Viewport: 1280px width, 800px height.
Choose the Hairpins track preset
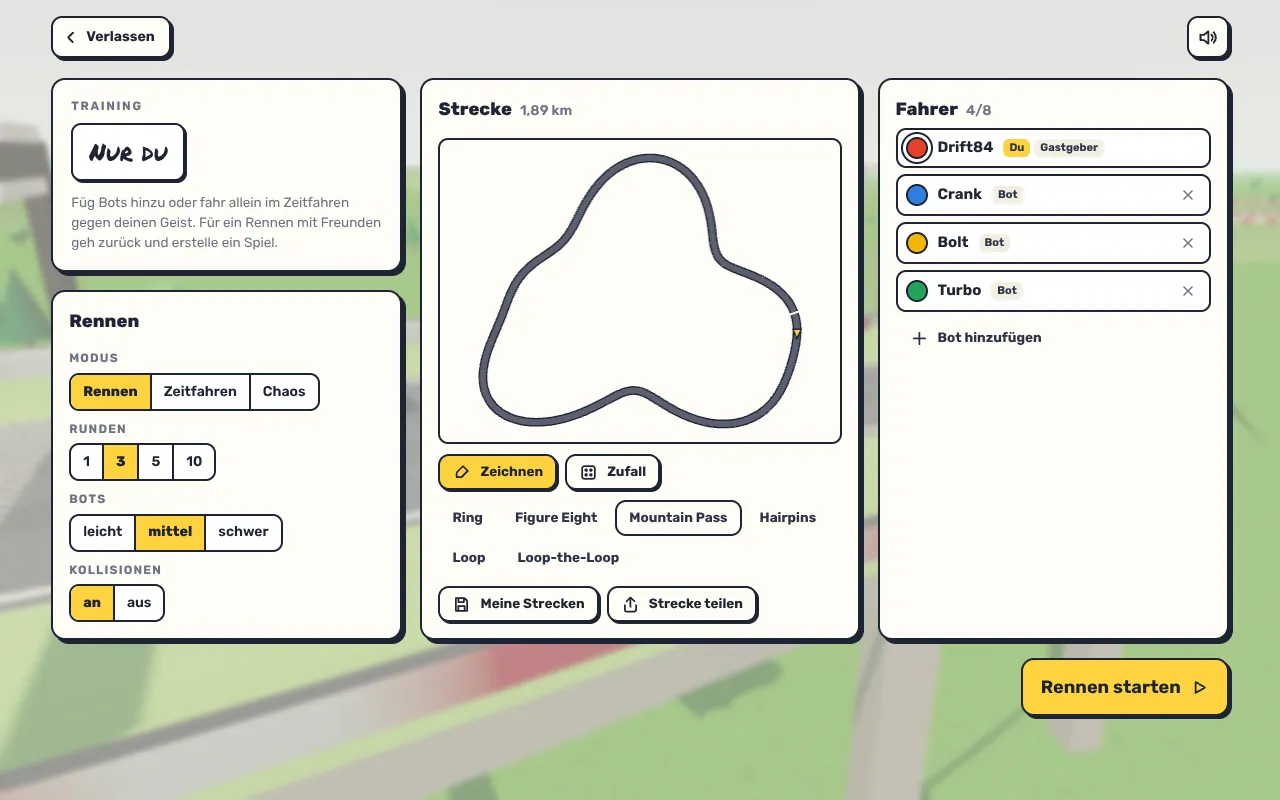coord(787,518)
